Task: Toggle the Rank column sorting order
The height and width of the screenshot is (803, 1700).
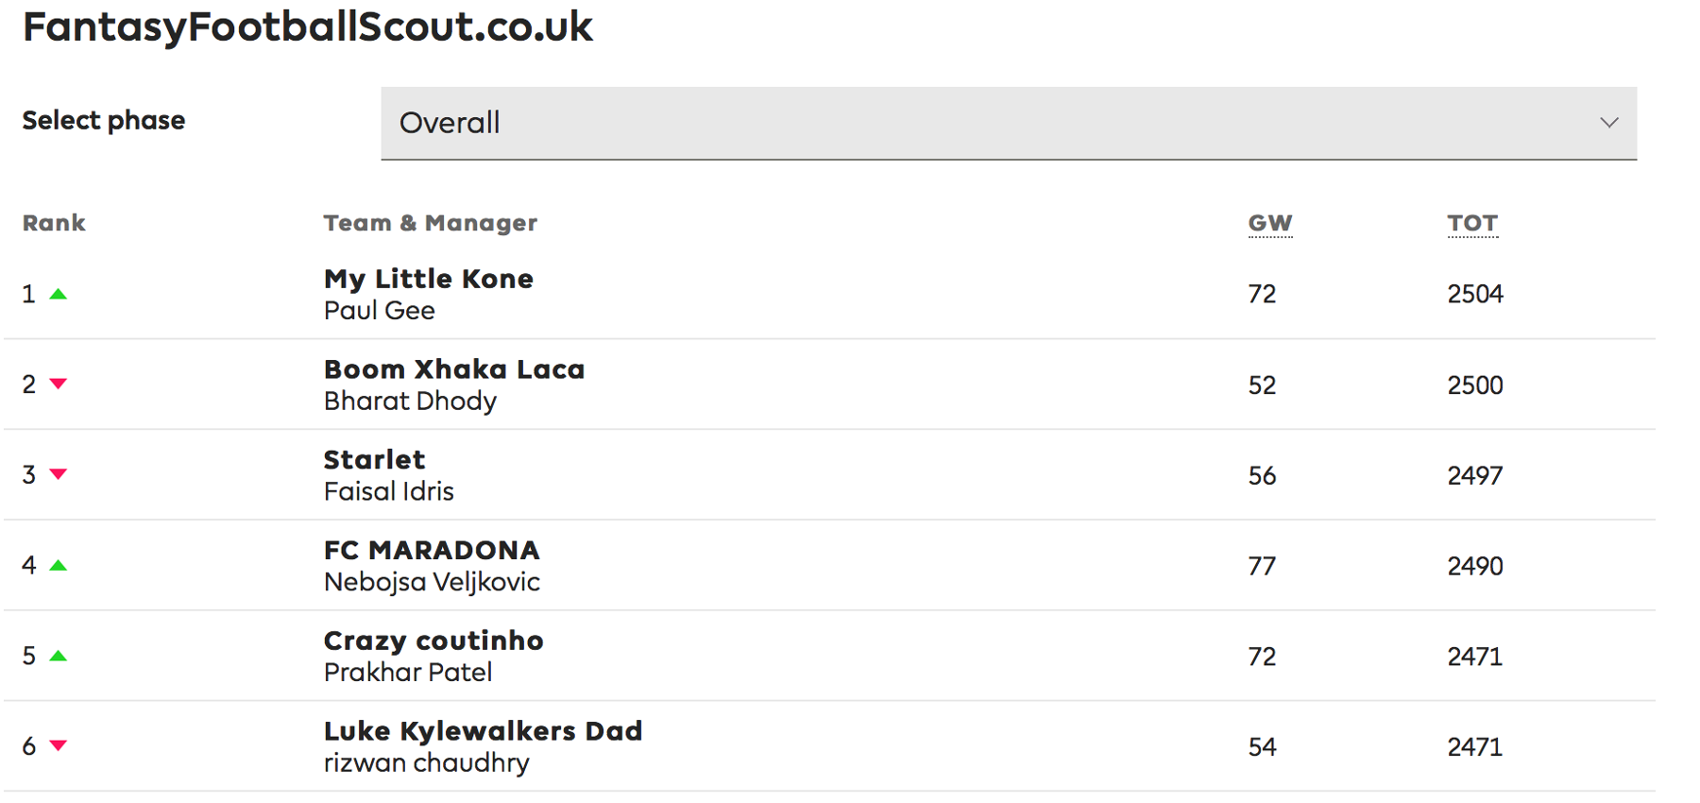Action: click(x=53, y=222)
